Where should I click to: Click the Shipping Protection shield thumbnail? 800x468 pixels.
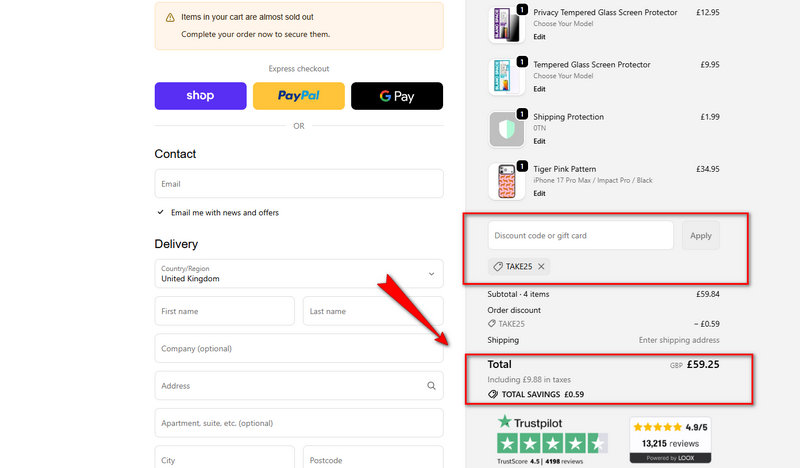506,130
